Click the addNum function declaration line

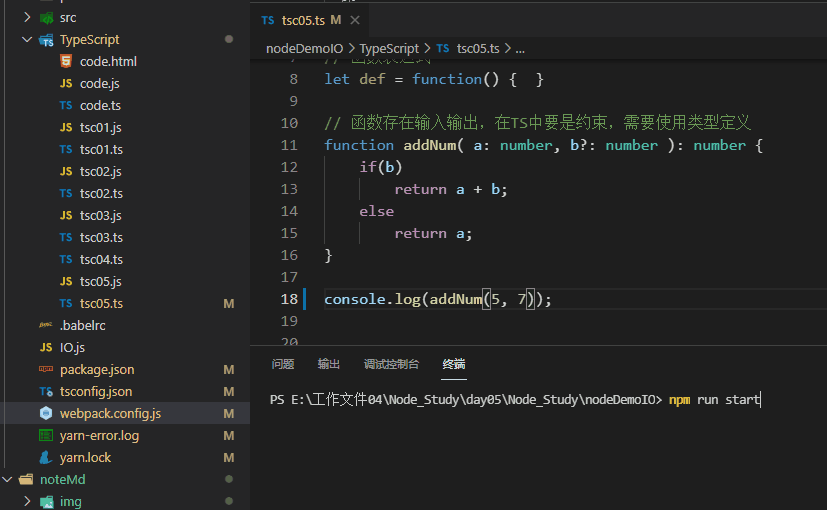(x=543, y=145)
